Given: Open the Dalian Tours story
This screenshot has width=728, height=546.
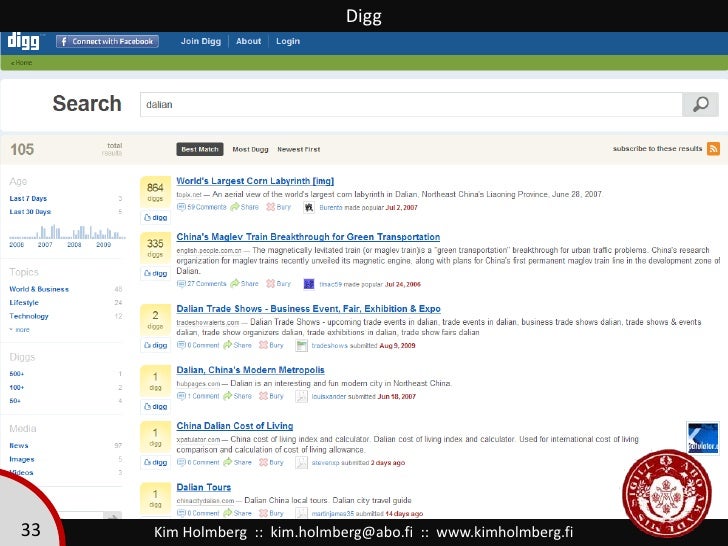Looking at the screenshot, I should point(203,488).
